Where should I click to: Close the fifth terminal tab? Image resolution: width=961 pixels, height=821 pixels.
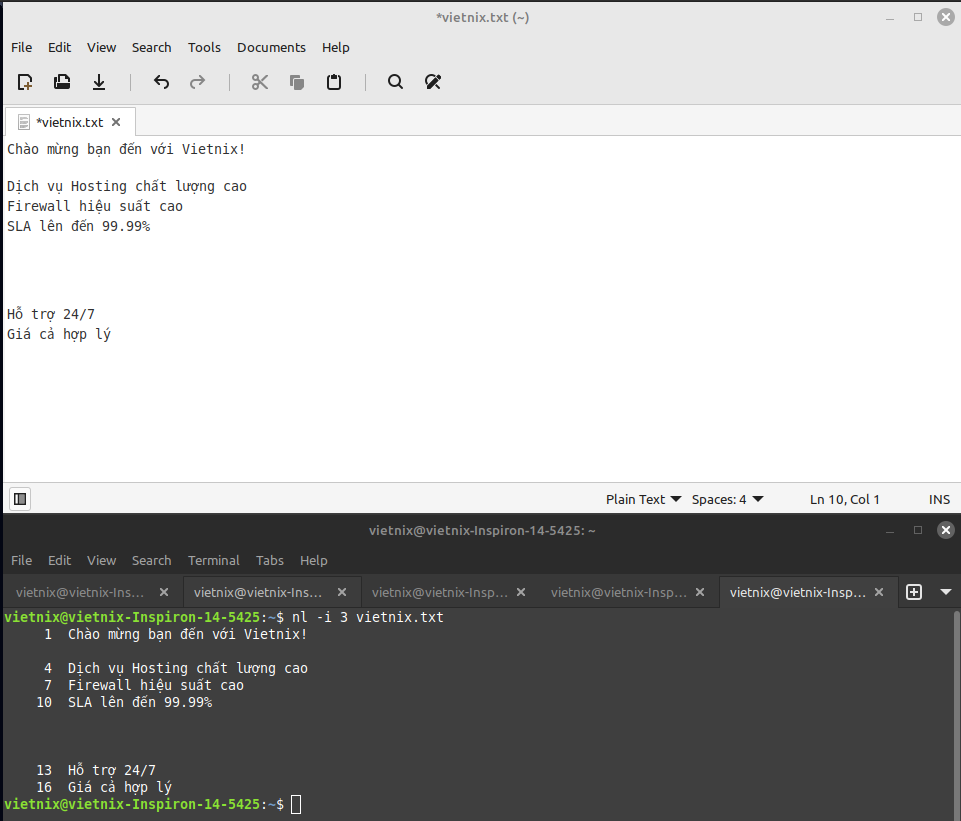879,592
